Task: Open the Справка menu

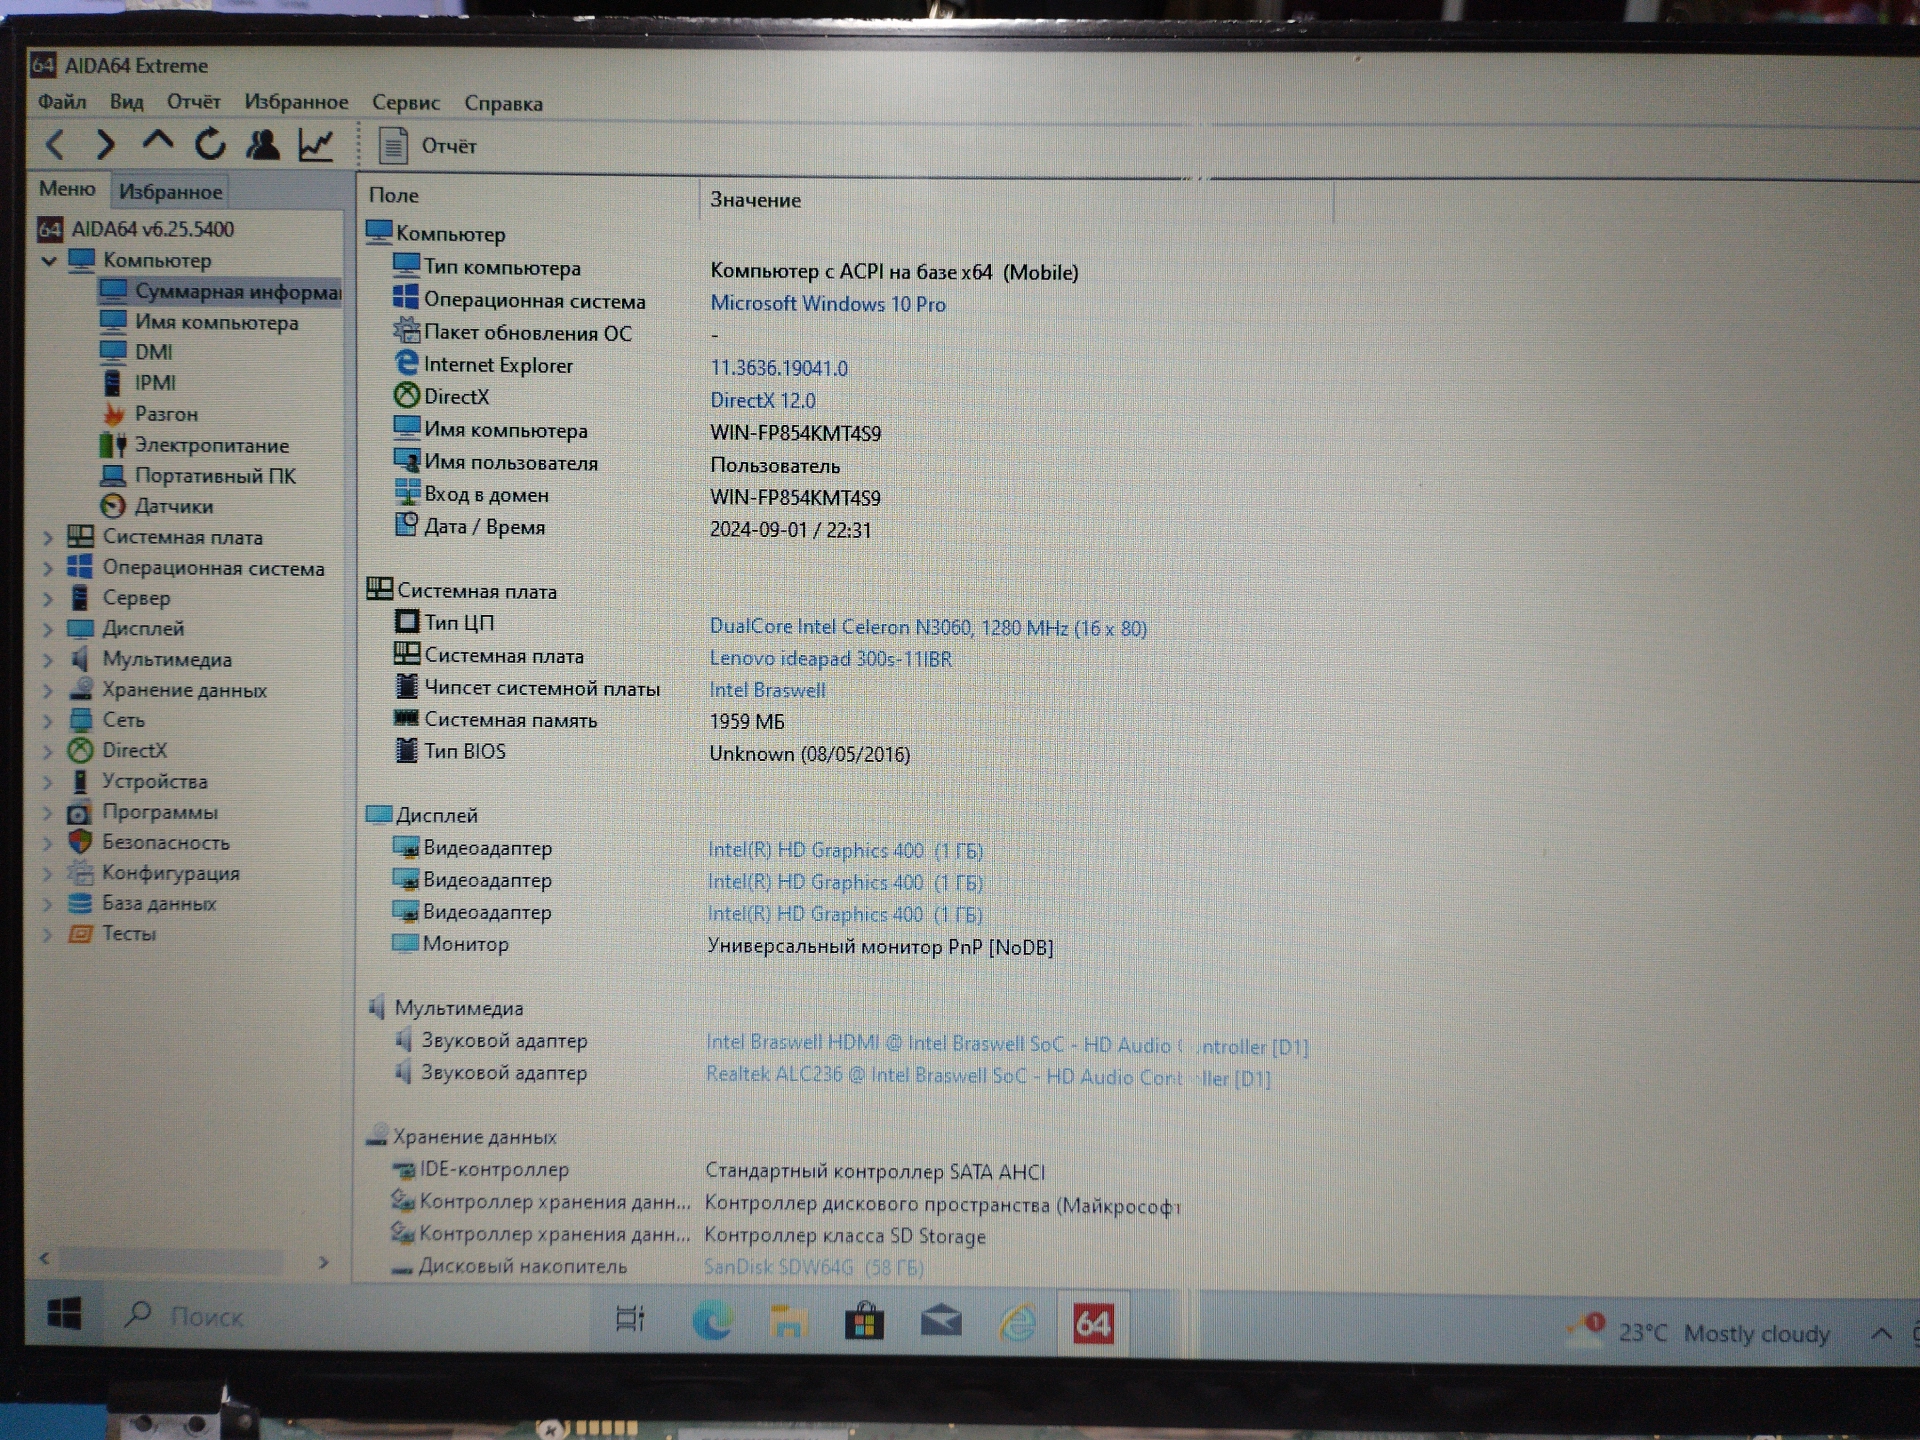Action: coord(503,103)
